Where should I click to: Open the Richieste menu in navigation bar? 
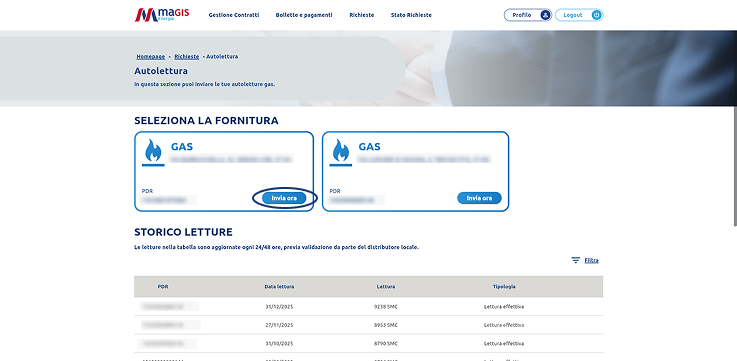tap(361, 15)
